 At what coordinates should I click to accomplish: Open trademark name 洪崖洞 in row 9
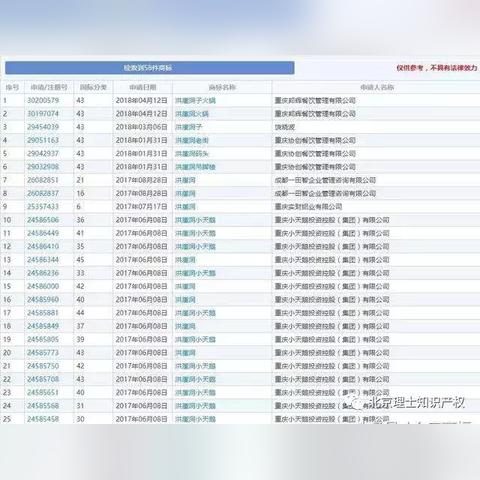[185, 207]
